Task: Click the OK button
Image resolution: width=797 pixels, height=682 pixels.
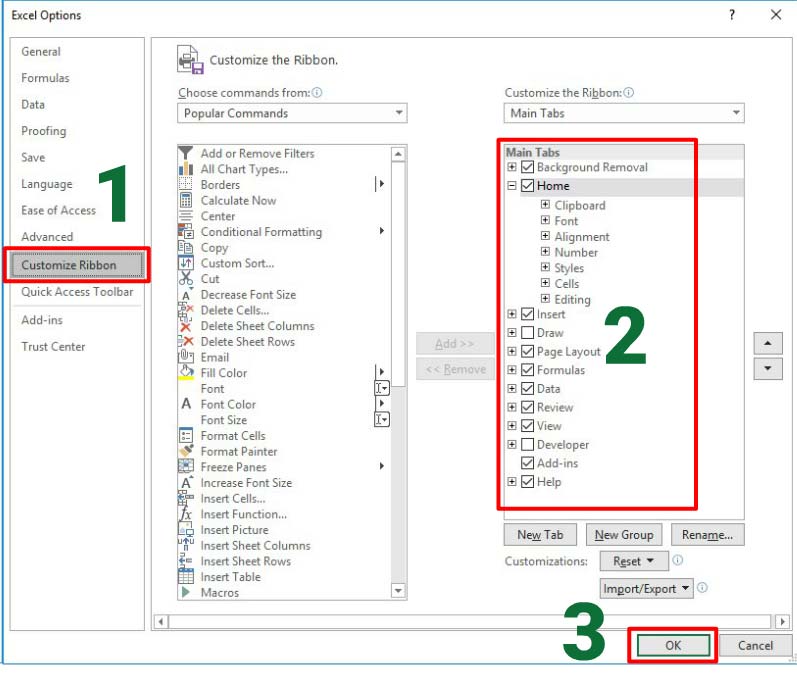Action: [x=673, y=645]
